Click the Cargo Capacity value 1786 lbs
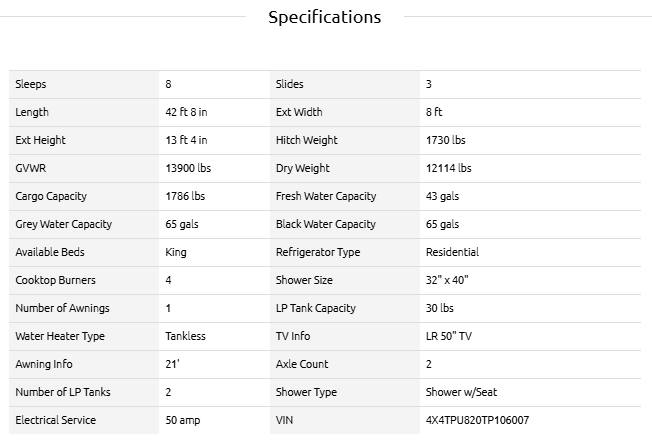Screen dimensions: 652x442 [185, 196]
